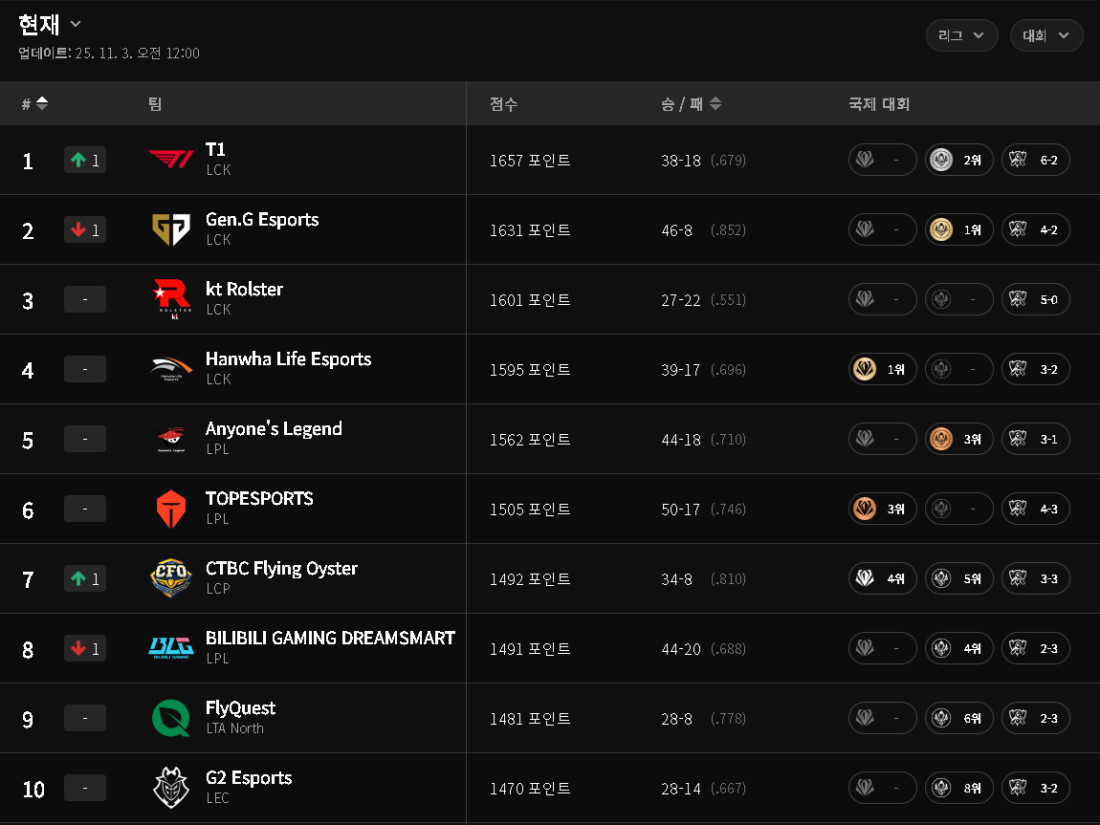Click the CTBC Flying Oyster logo
1100x825 pixels.
click(170, 579)
